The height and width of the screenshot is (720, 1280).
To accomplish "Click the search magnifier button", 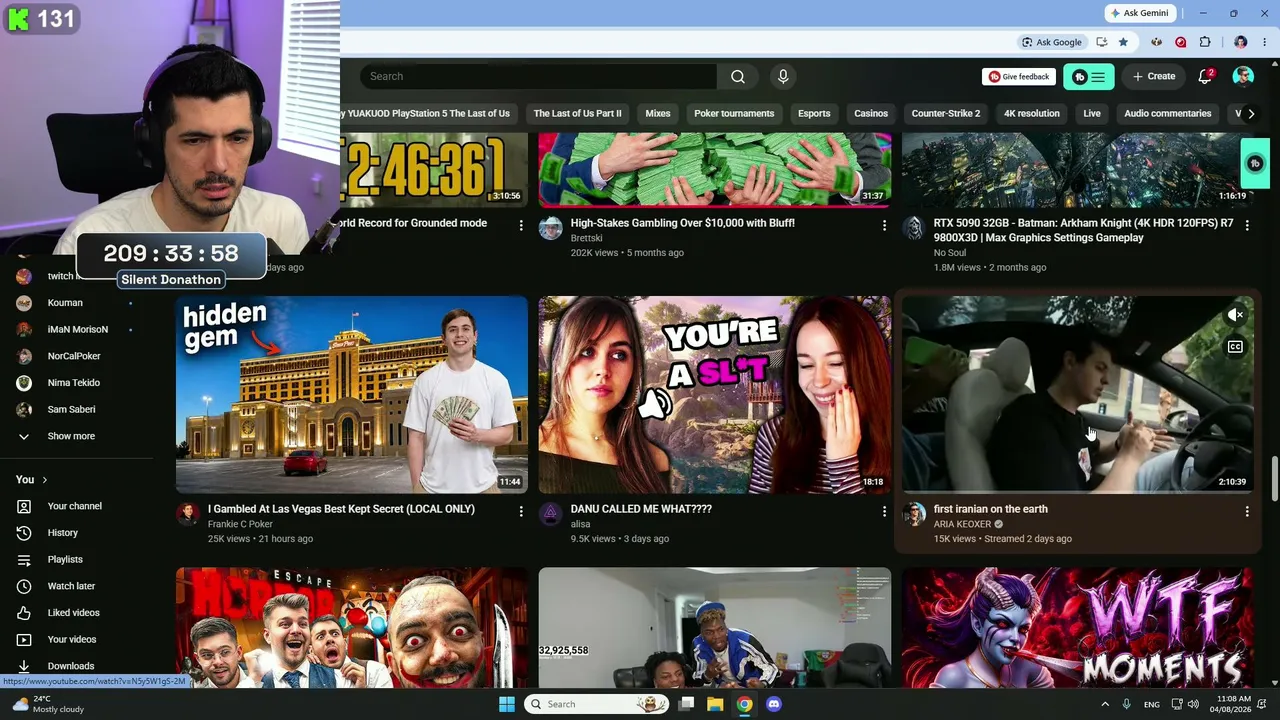I will (738, 77).
